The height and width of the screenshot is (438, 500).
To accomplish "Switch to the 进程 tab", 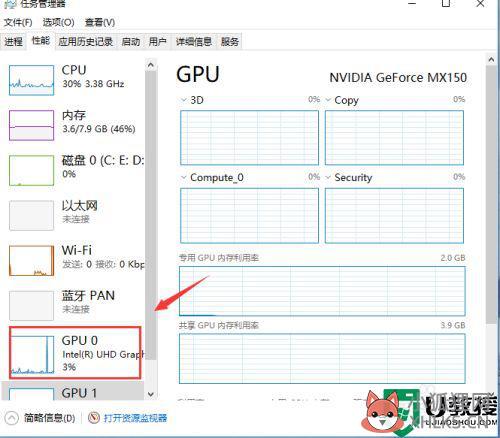I will click(x=13, y=42).
